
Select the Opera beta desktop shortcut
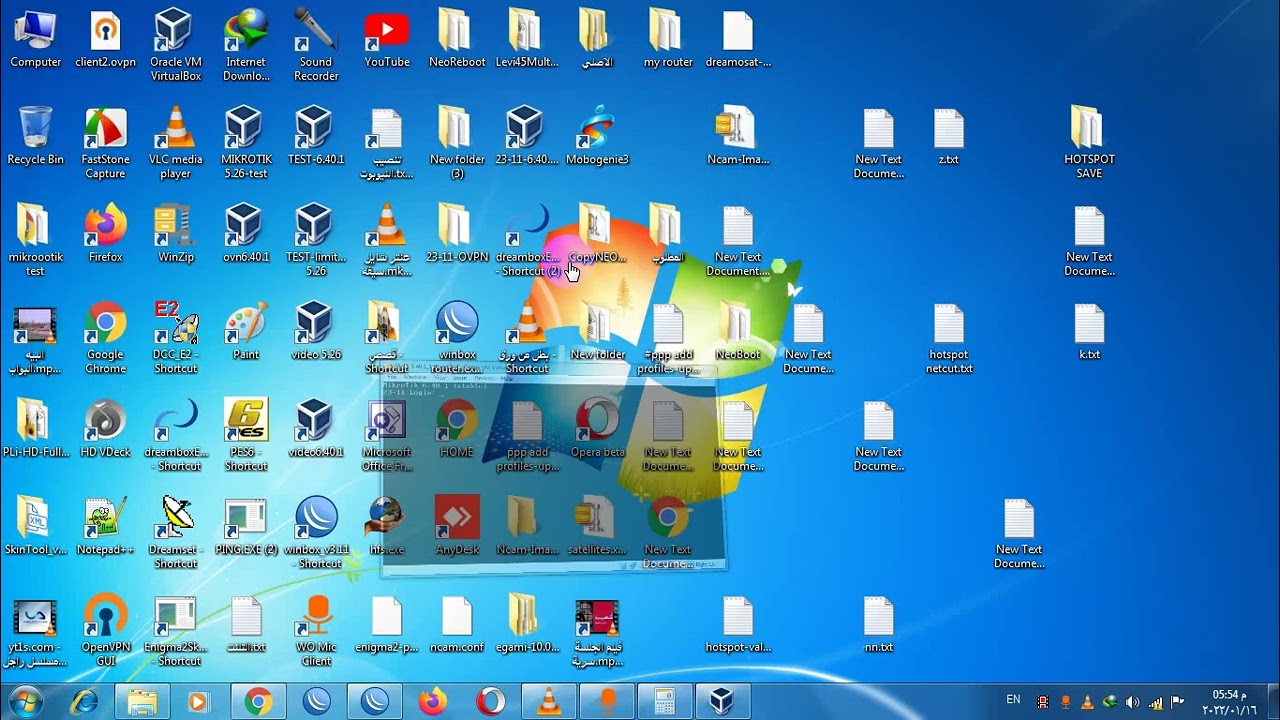pos(597,429)
